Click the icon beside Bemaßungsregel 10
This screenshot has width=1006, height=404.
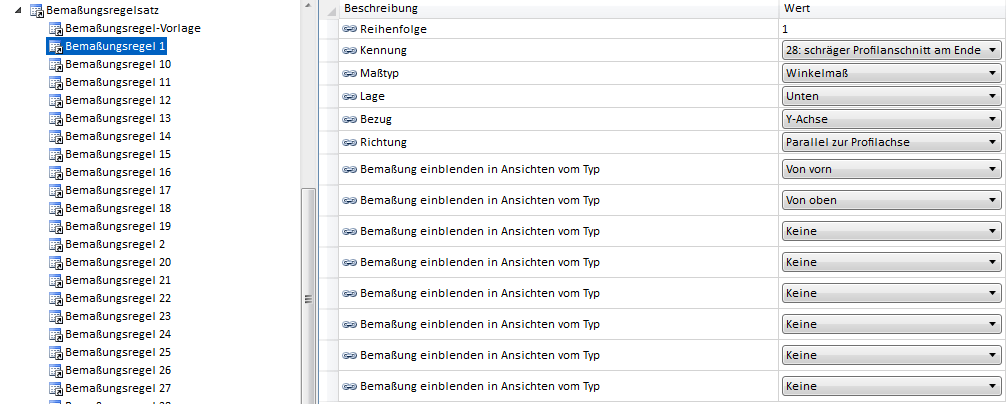pyautogui.click(x=56, y=64)
